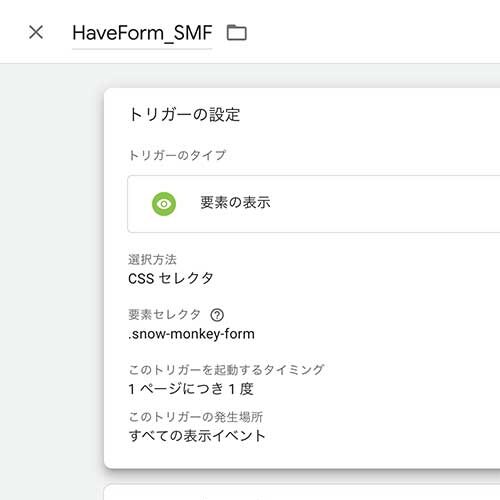Click the .snow-monkey-form selector value

pos(191,334)
